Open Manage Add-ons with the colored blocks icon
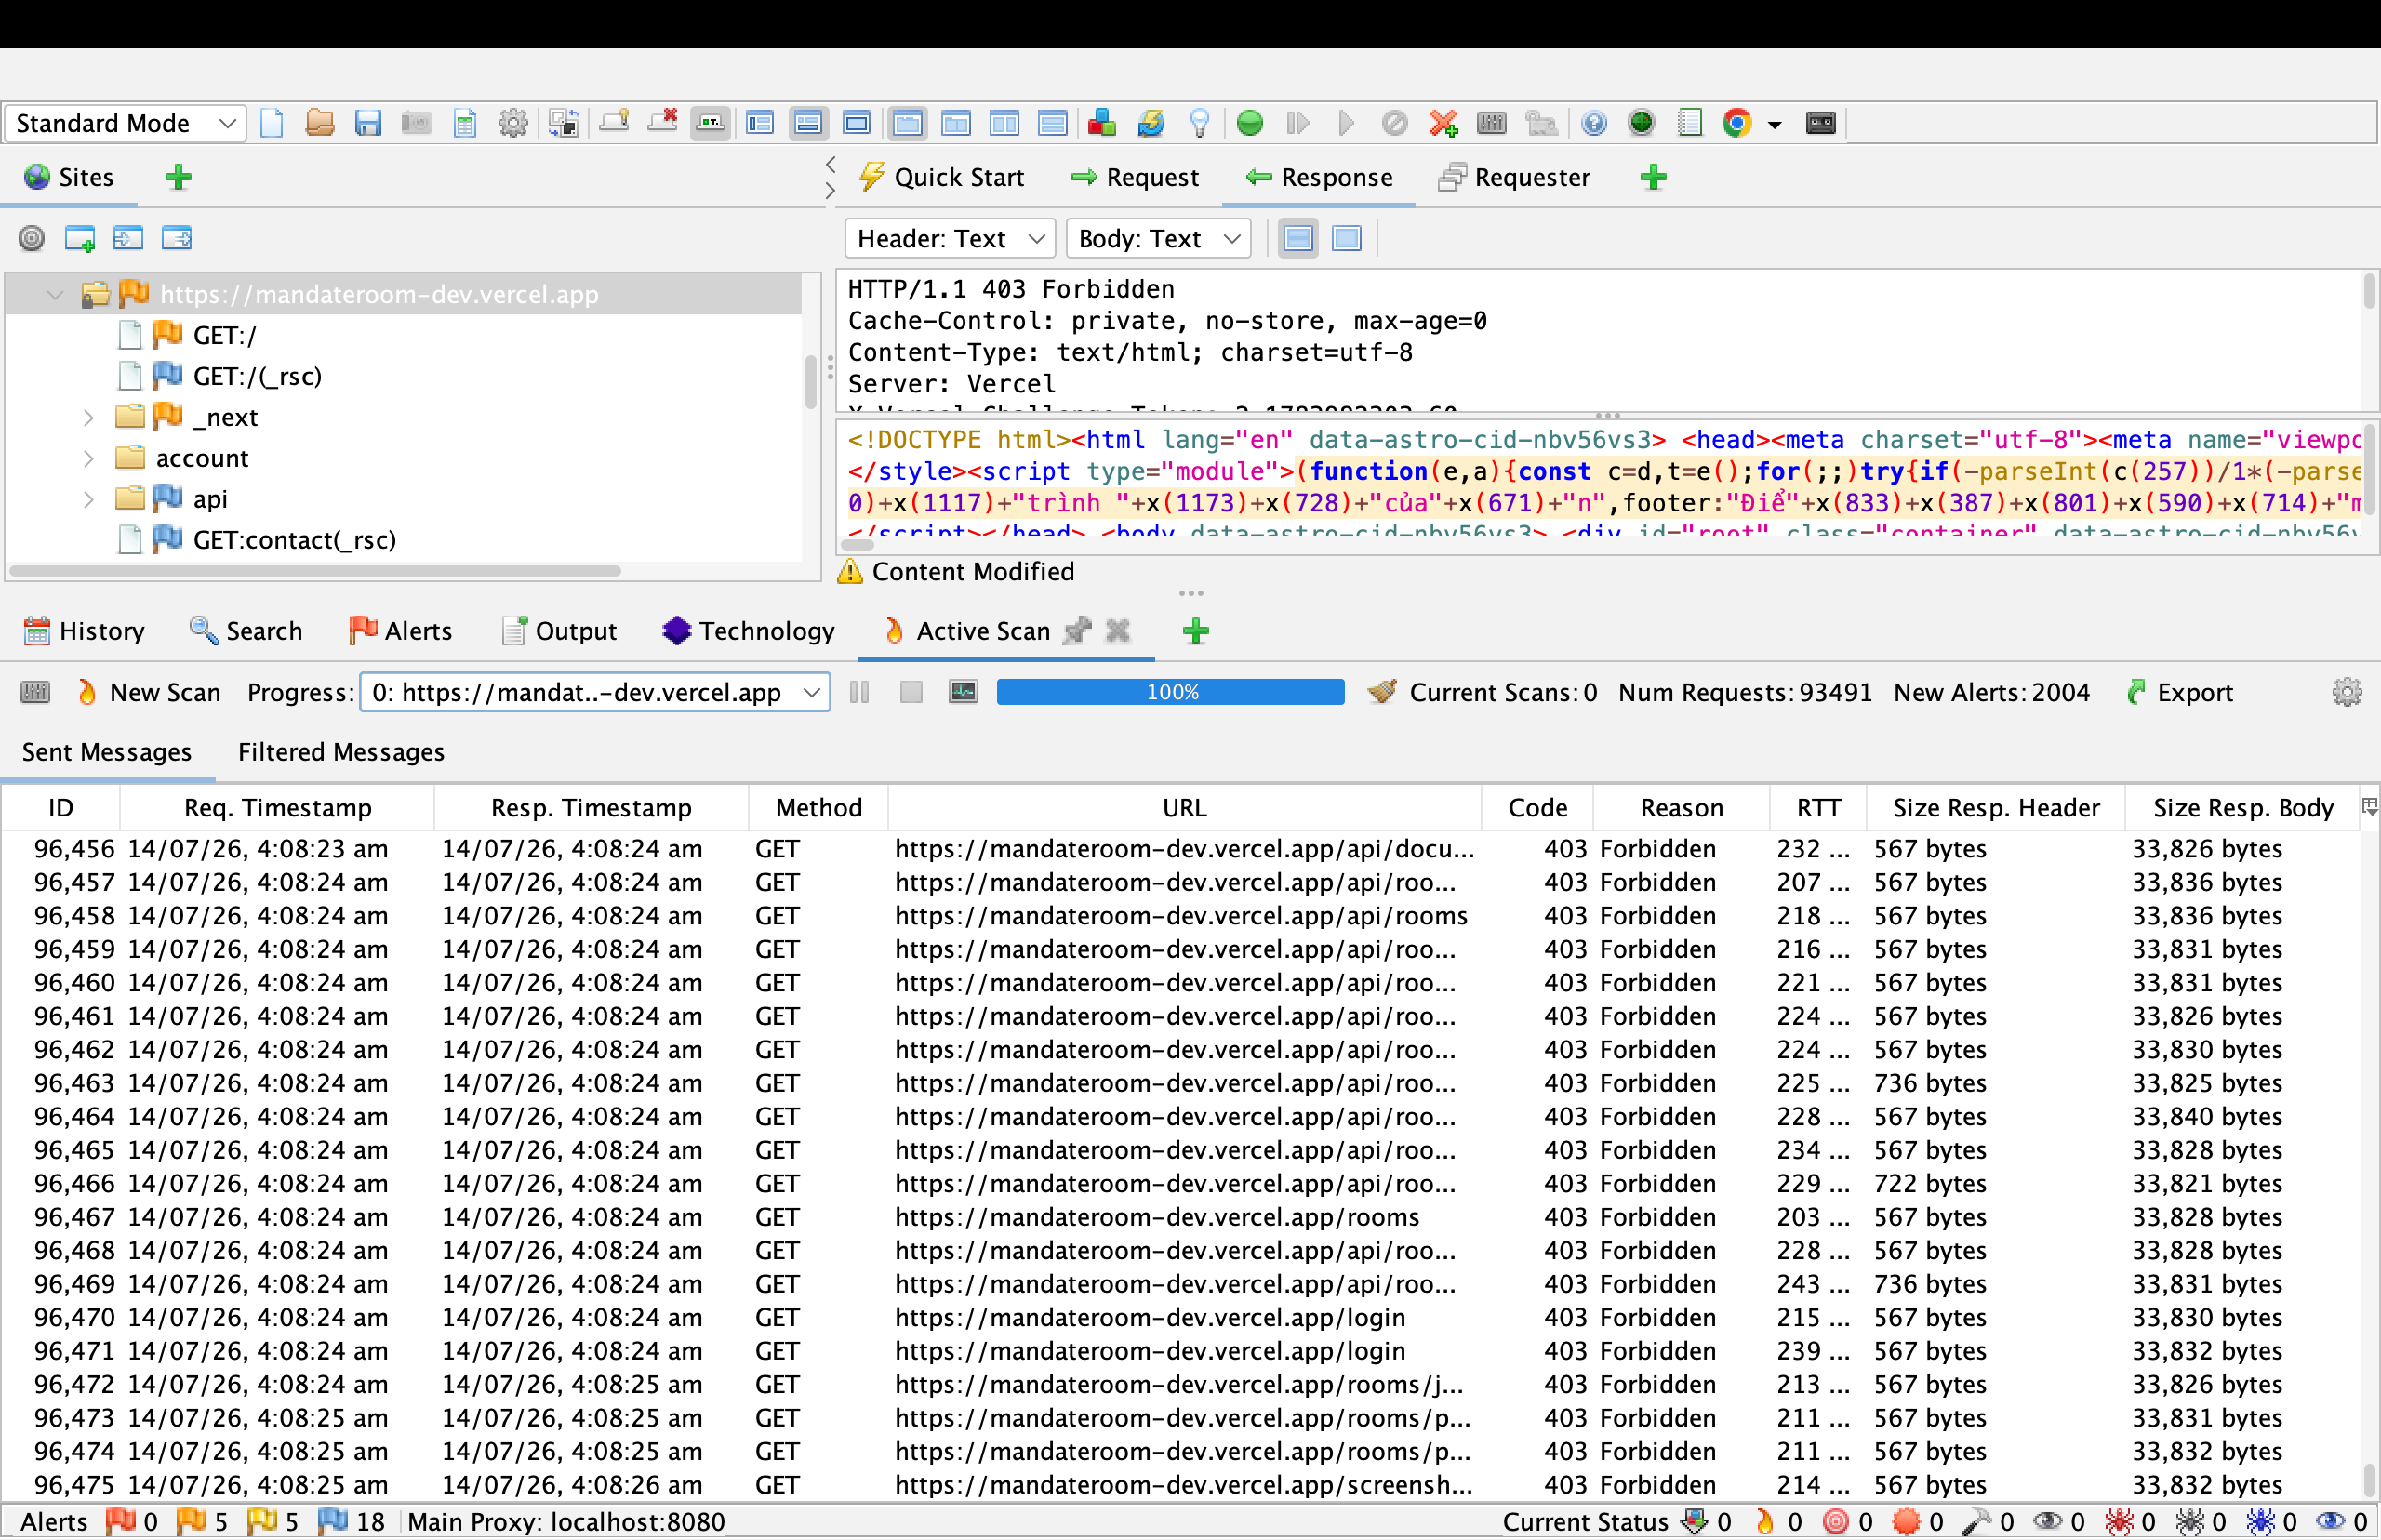The height and width of the screenshot is (1540, 2381). [x=1102, y=123]
